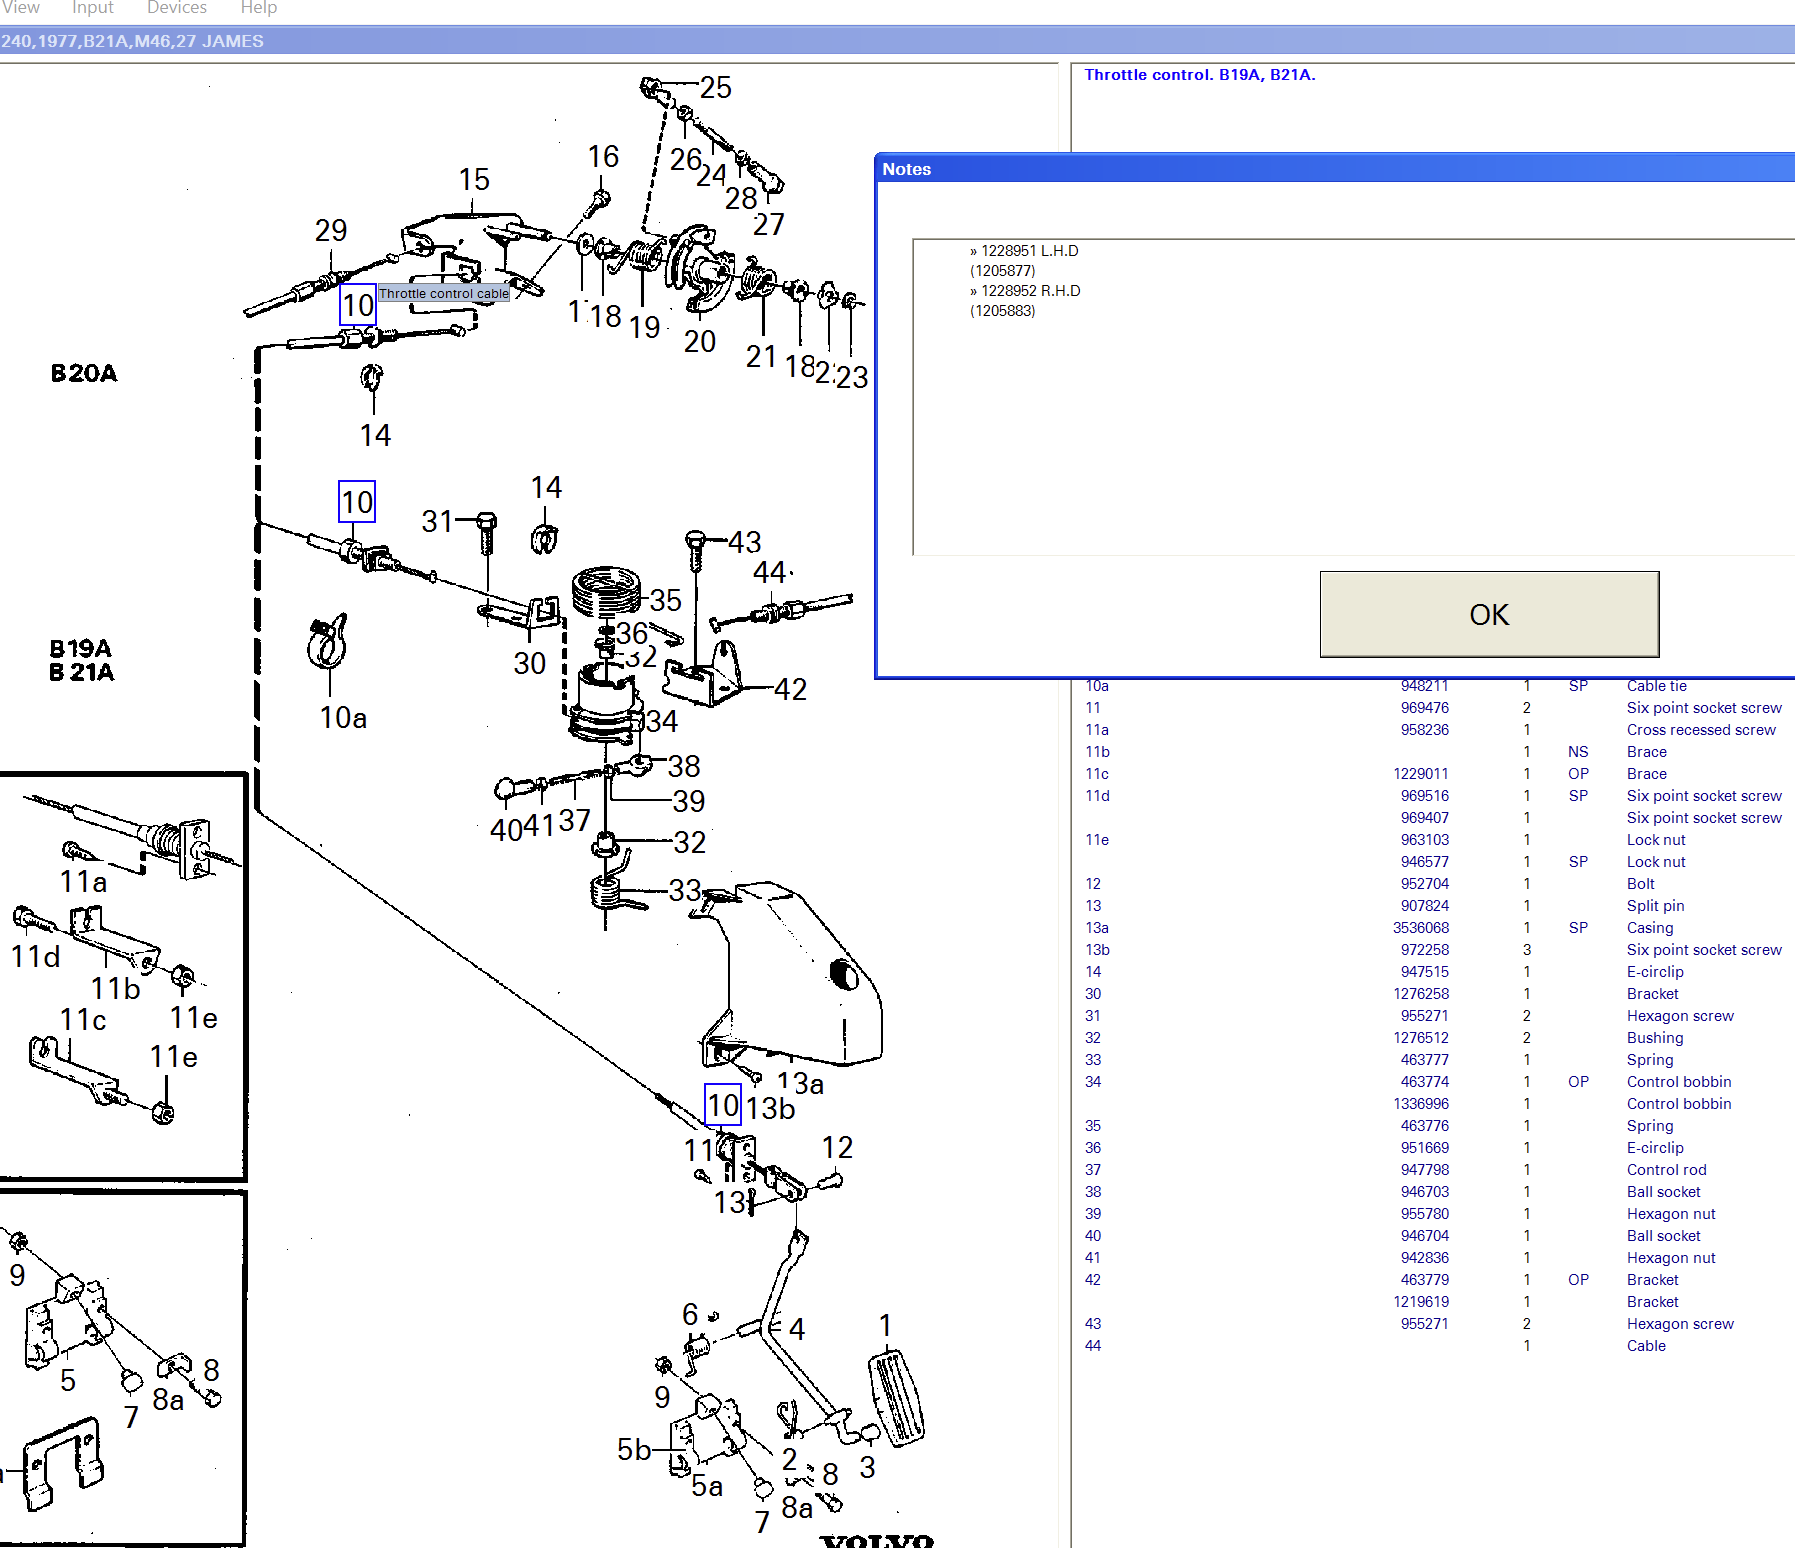Click the Throttle control B19A, B21A heading
The height and width of the screenshot is (1548, 1795).
pyautogui.click(x=1200, y=75)
